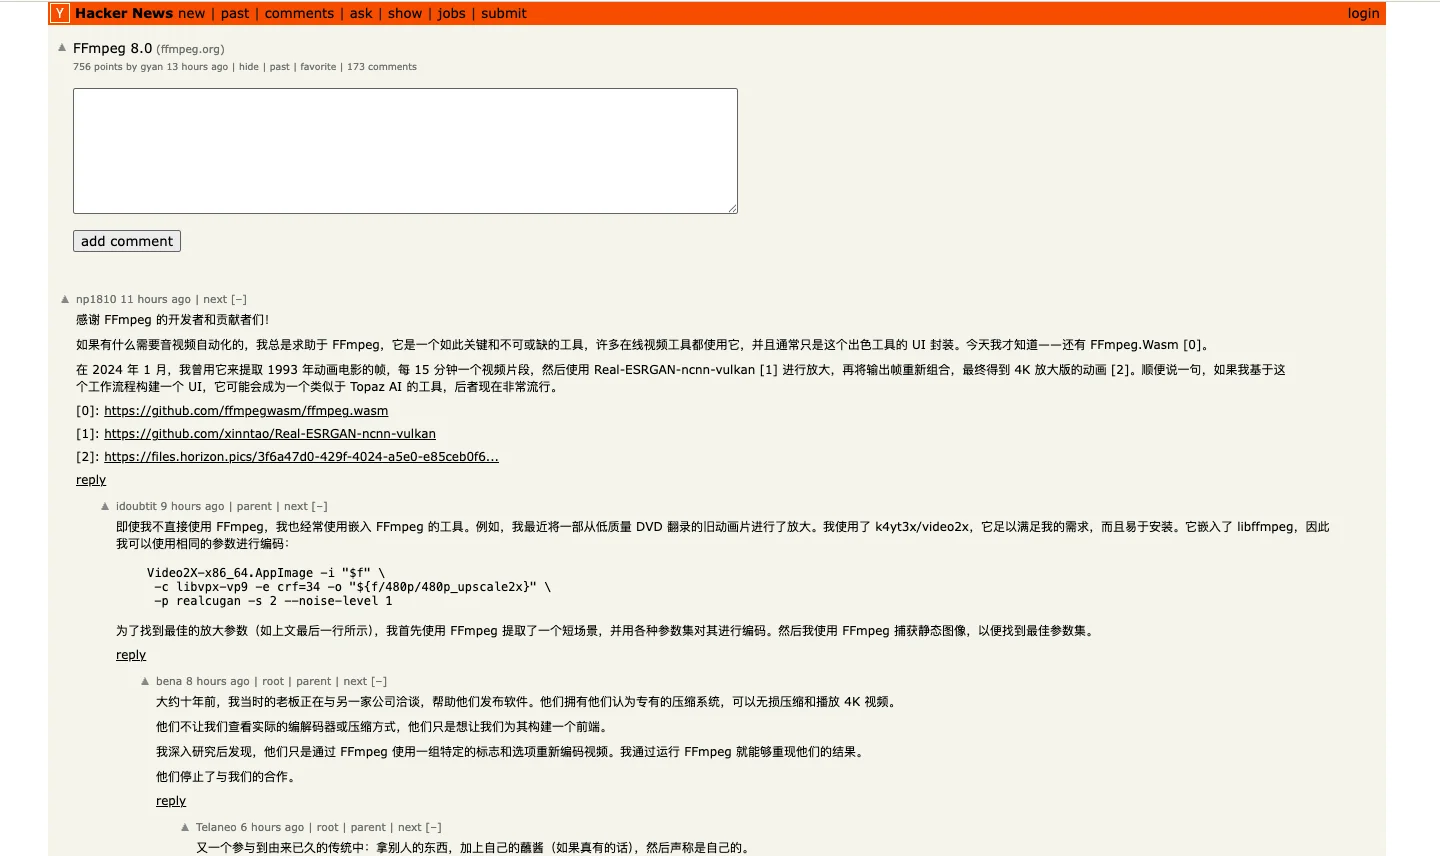The width and height of the screenshot is (1440, 856).
Task: Go to root from bena's comment
Action: 273,681
